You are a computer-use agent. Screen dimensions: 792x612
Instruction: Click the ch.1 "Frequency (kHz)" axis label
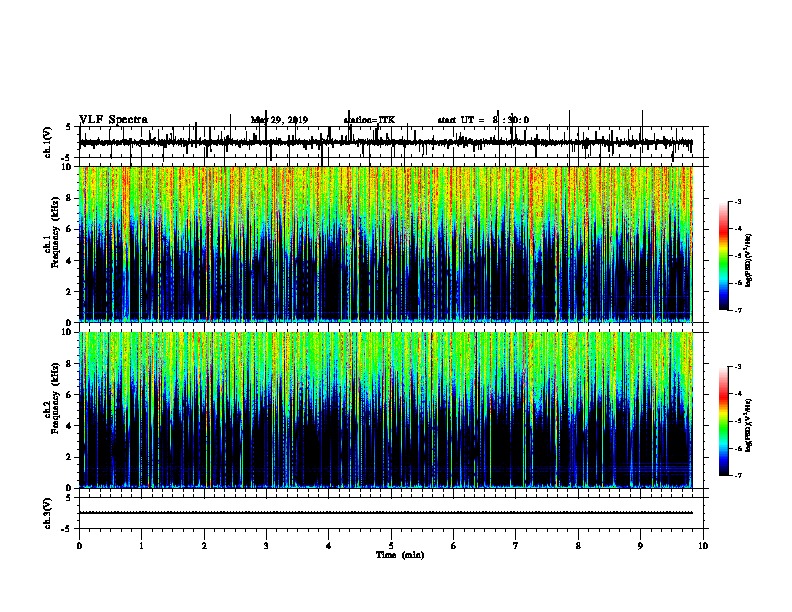click(57, 232)
